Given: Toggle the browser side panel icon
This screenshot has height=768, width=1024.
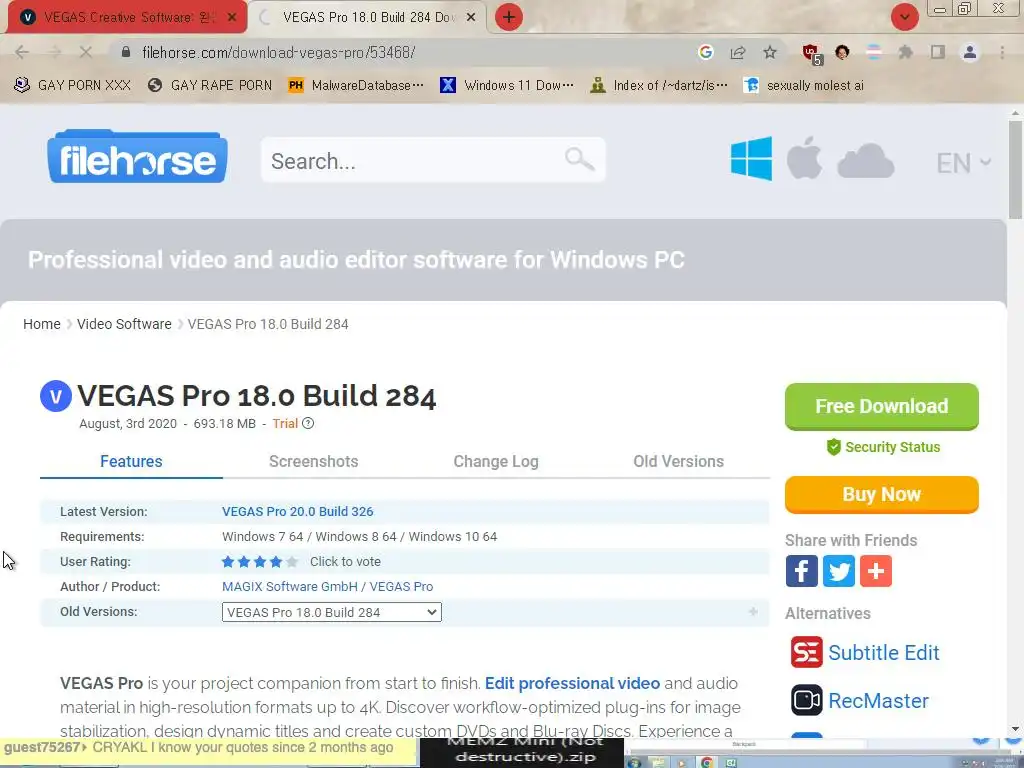Looking at the screenshot, I should [938, 52].
